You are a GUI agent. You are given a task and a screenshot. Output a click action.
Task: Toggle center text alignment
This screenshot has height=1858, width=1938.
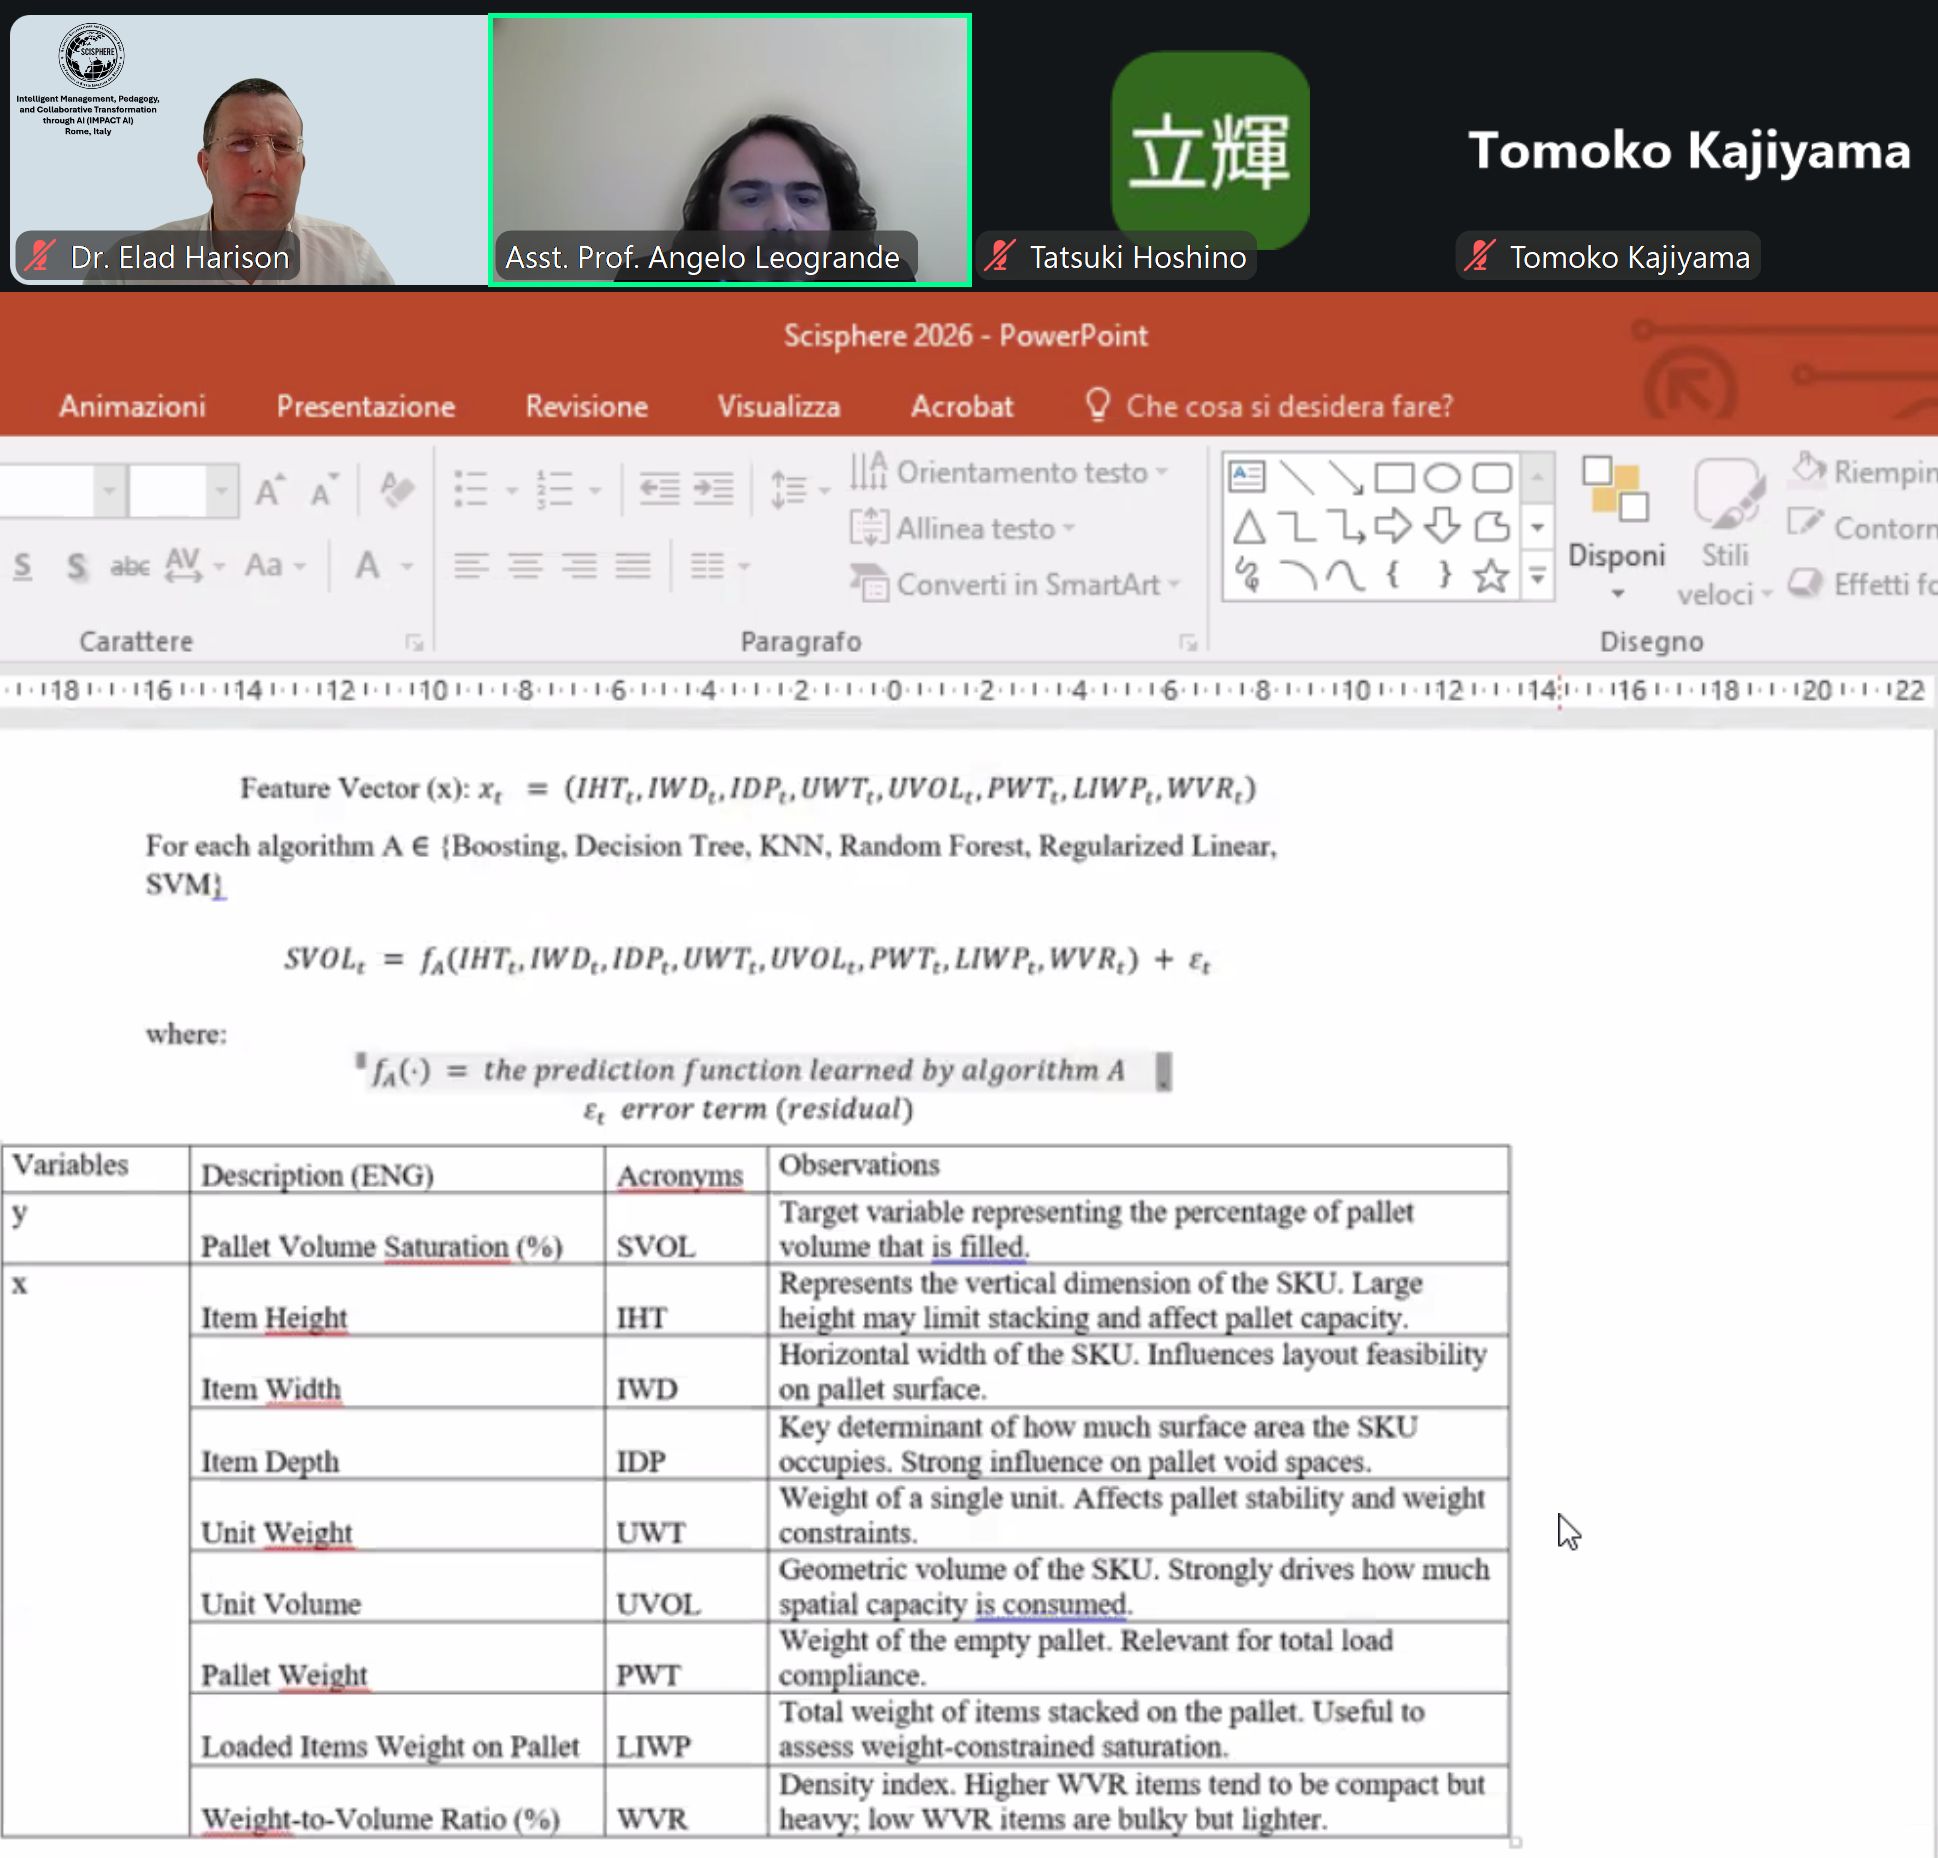pyautogui.click(x=525, y=567)
